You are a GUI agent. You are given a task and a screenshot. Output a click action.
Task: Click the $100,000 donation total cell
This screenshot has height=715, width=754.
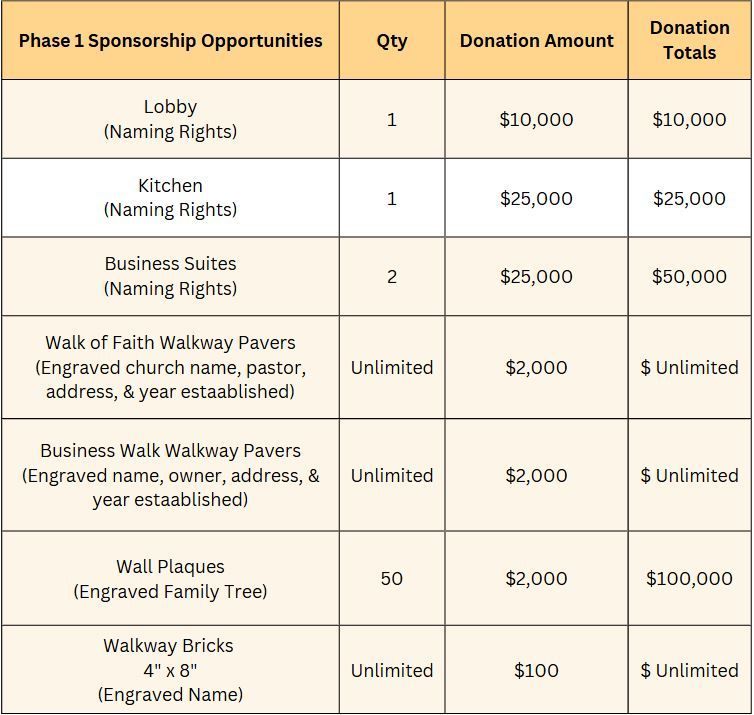(689, 578)
